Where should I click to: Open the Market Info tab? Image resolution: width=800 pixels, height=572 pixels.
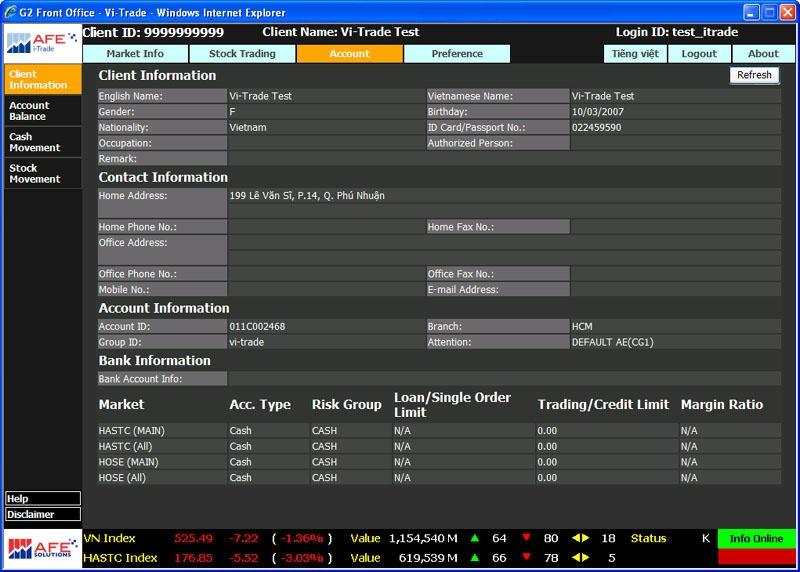[135, 54]
